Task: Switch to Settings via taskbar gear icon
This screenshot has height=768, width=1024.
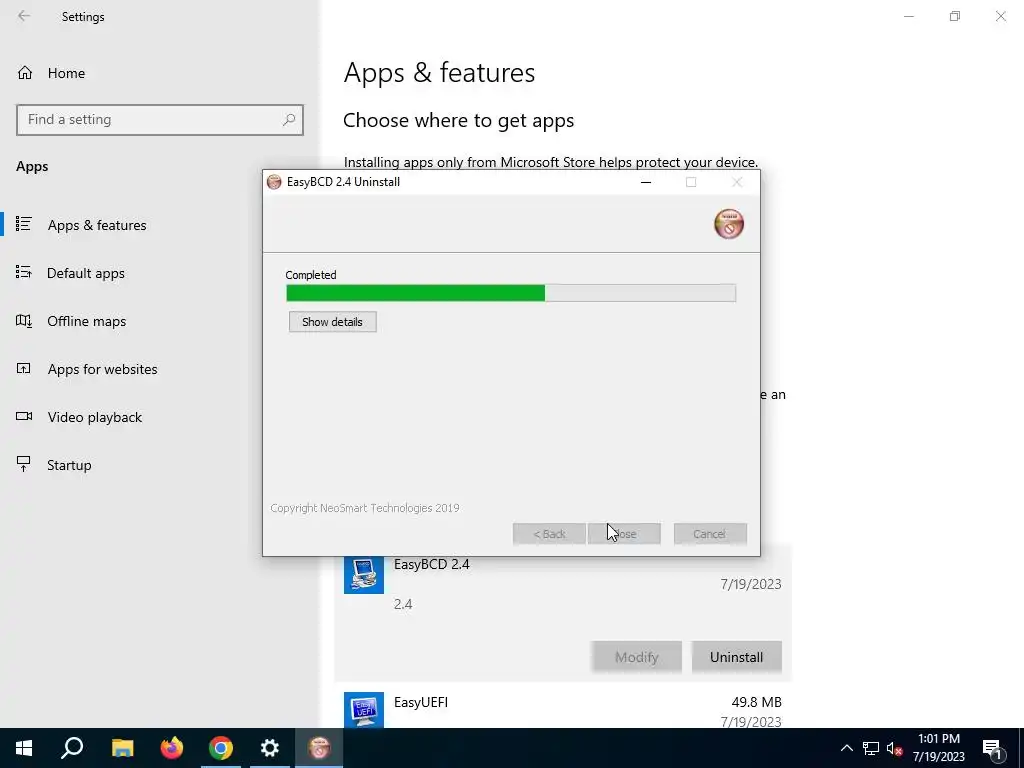Action: [270, 748]
